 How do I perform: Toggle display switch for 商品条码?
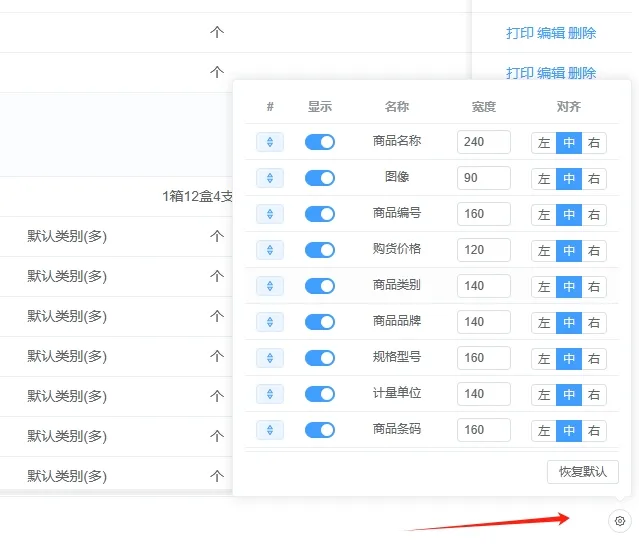(x=320, y=430)
